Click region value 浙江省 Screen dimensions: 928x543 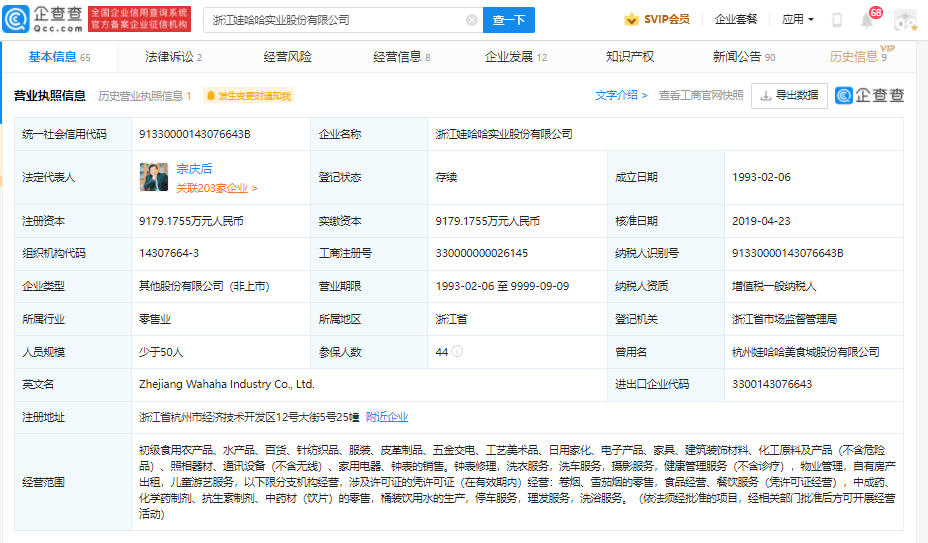(x=452, y=319)
